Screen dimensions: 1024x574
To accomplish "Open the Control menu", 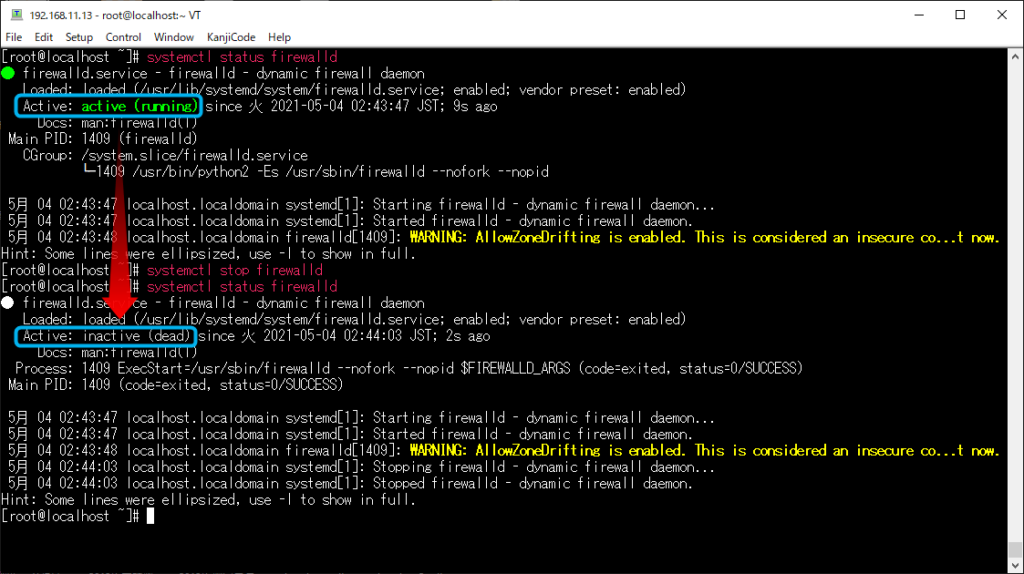I will (124, 37).
